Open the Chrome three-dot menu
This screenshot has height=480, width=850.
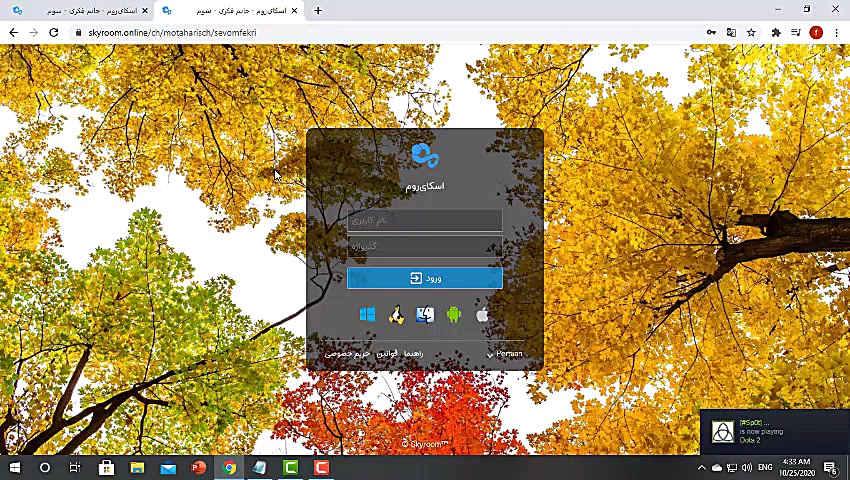tap(836, 33)
